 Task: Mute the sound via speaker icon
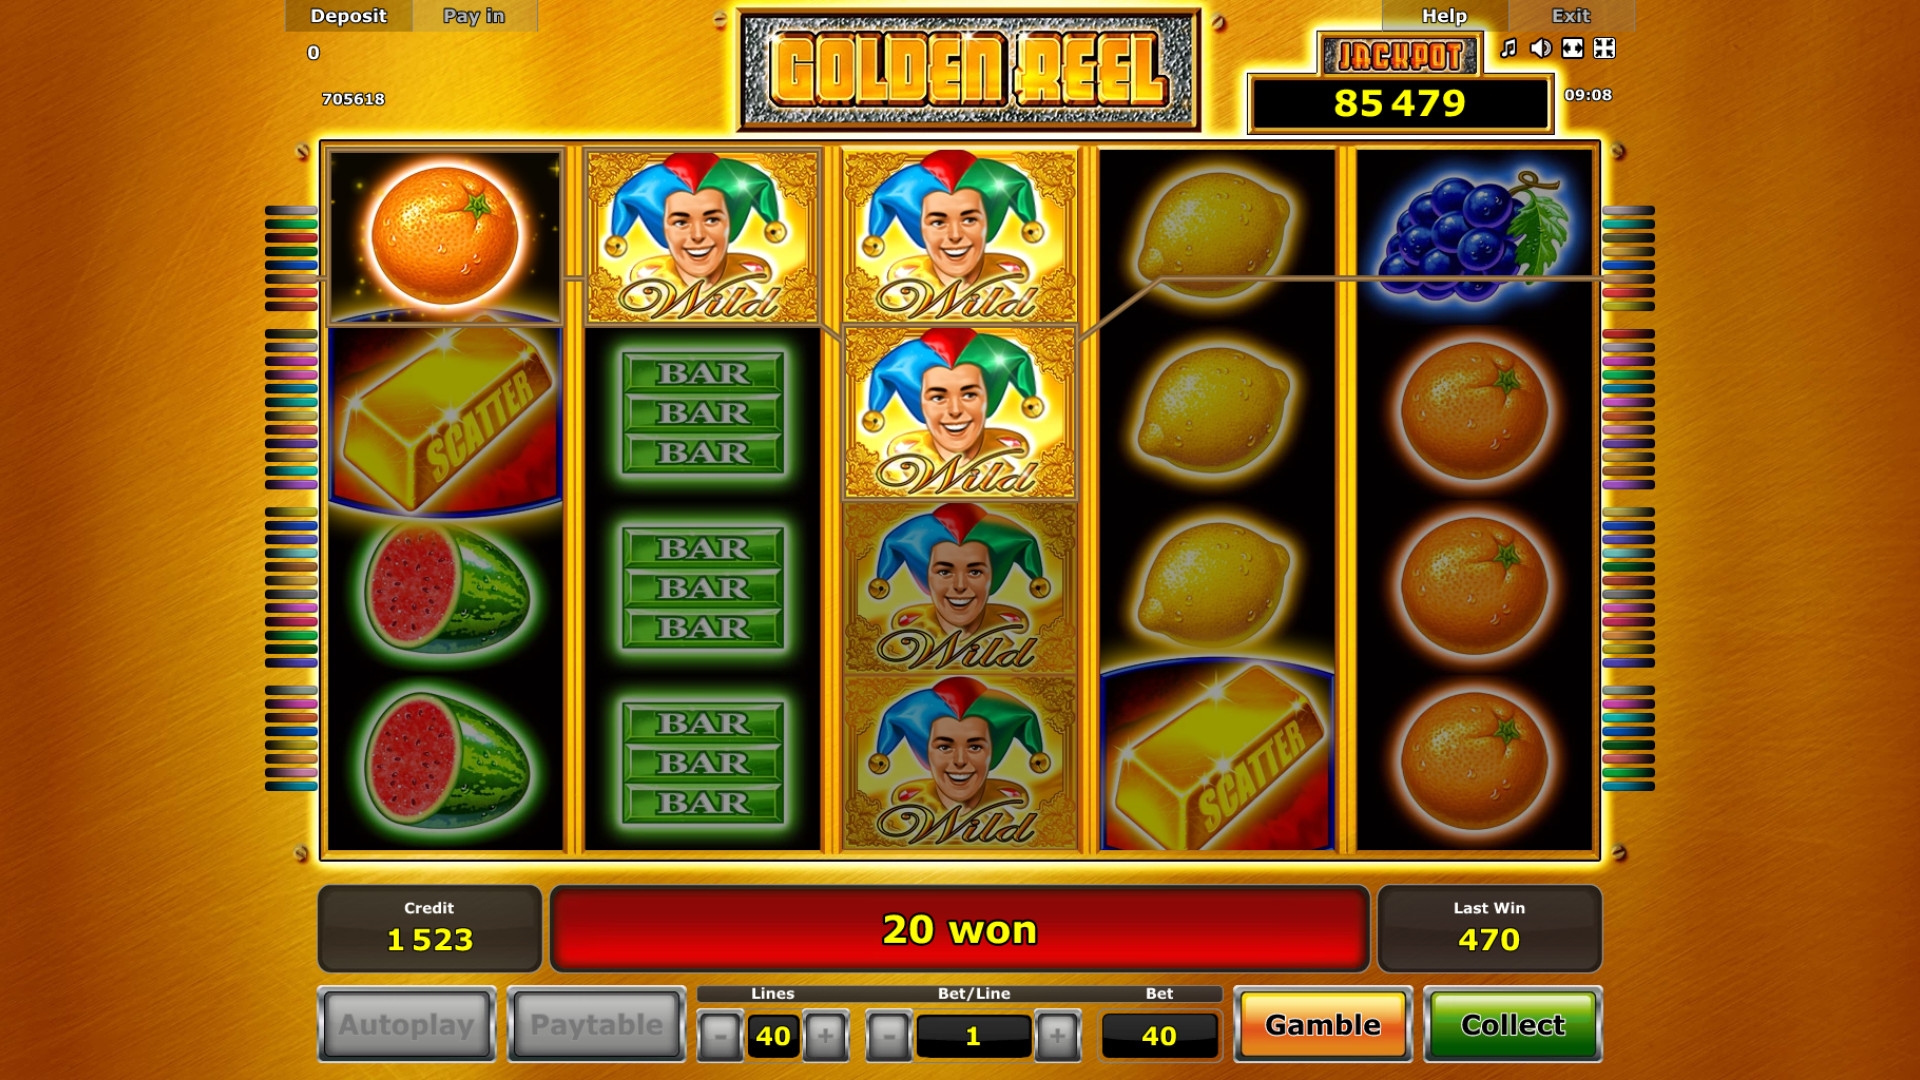click(1541, 48)
